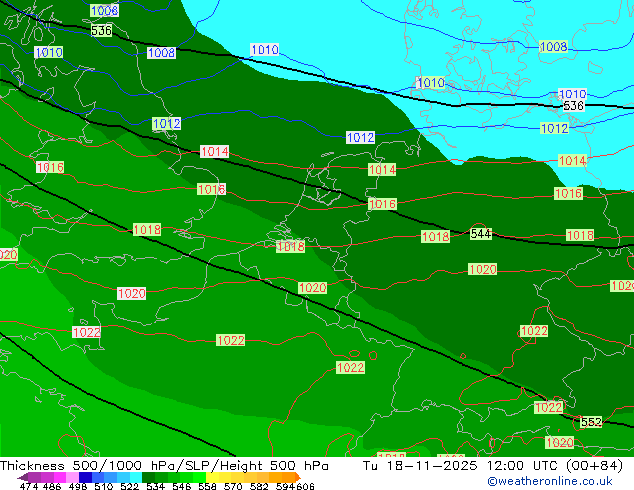
Task: Click the purple arrow start of legend
Action: coord(23,477)
